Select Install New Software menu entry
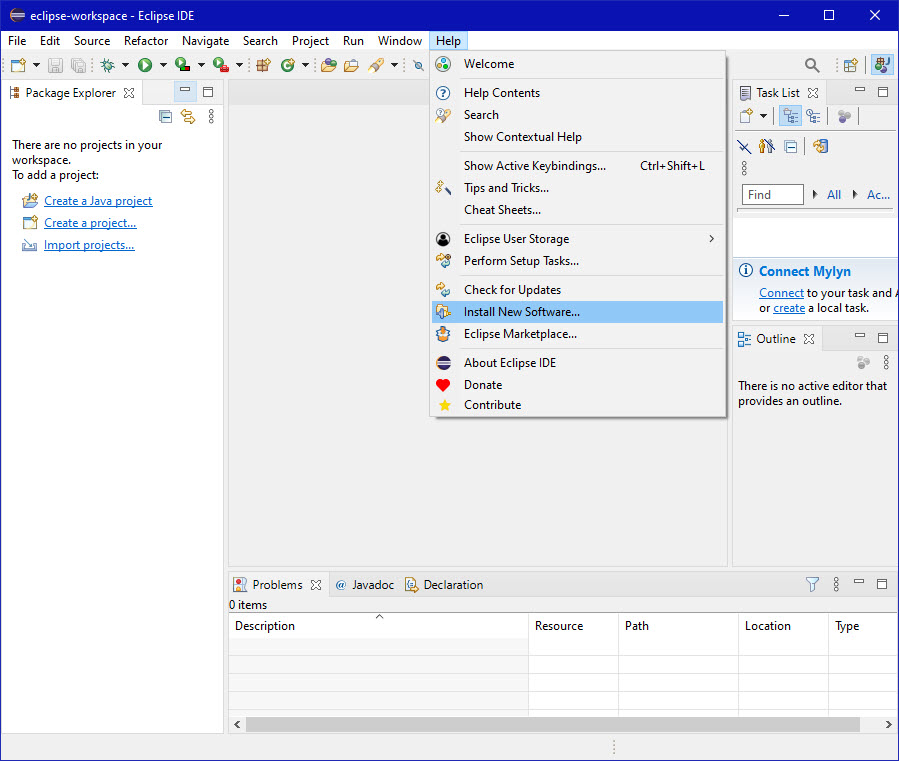The height and width of the screenshot is (761, 899). click(x=521, y=312)
